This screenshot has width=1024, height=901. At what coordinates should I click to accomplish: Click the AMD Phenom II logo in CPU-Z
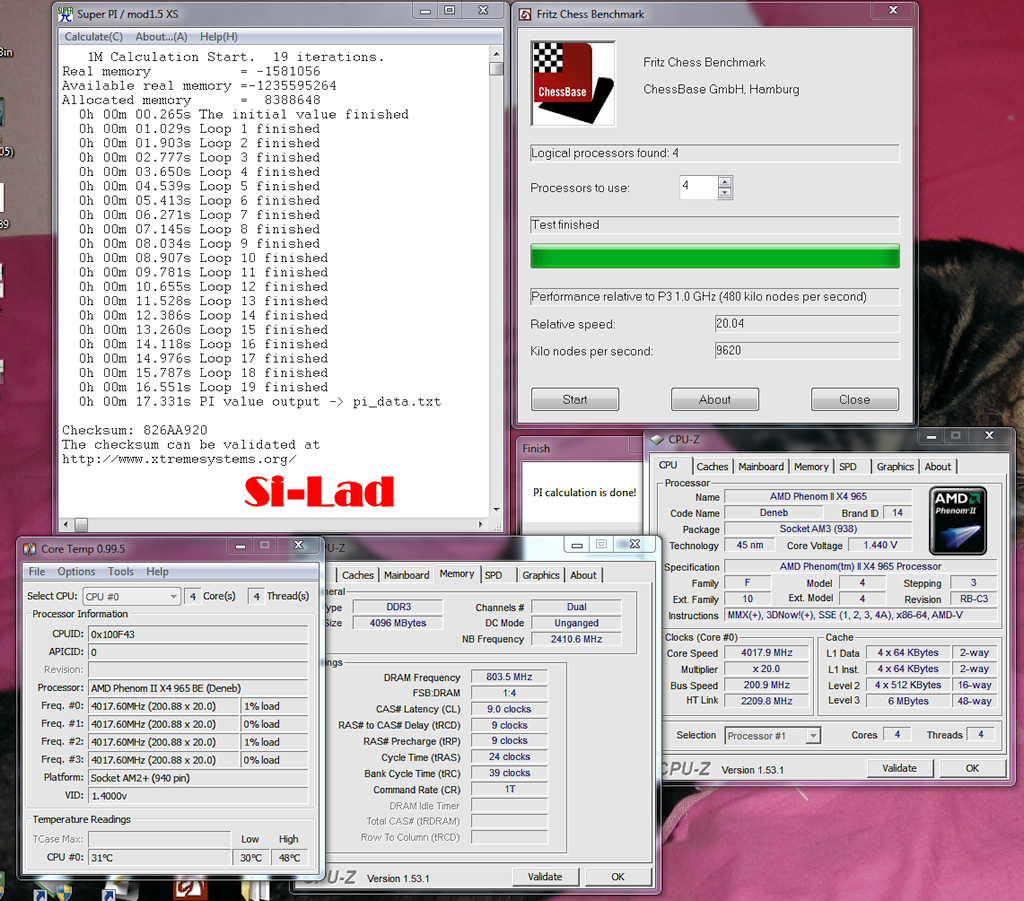[958, 521]
